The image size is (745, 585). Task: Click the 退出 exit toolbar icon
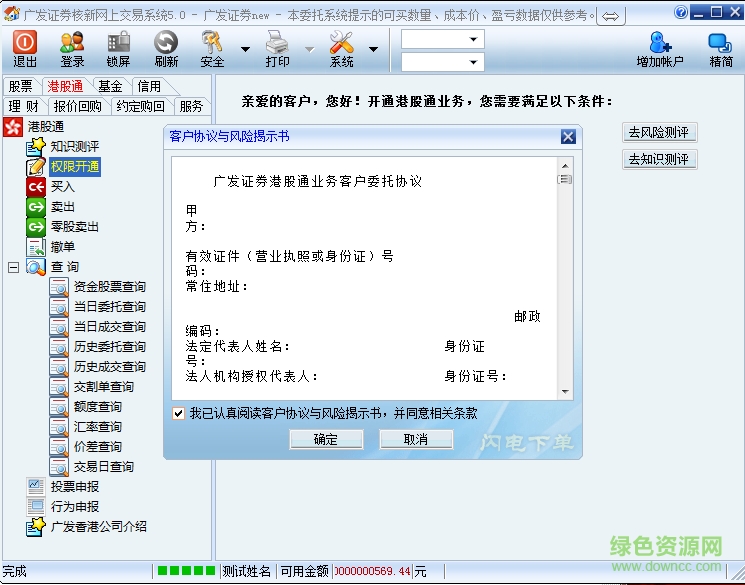click(x=25, y=42)
